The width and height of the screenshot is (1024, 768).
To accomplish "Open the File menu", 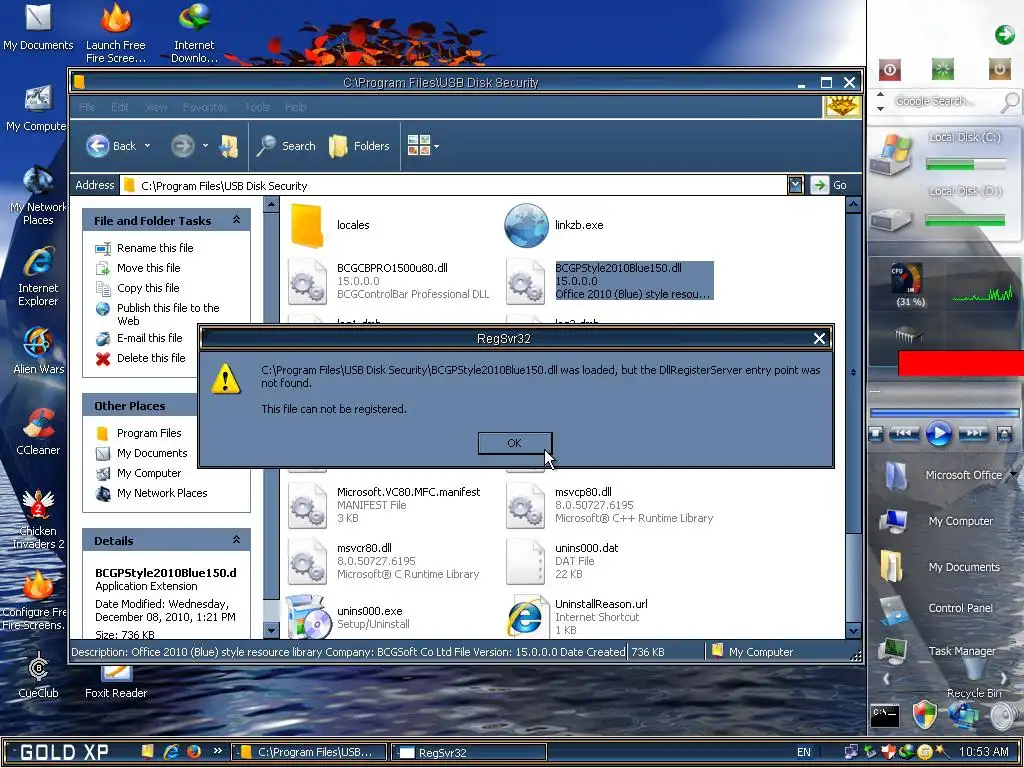I will pyautogui.click(x=87, y=107).
